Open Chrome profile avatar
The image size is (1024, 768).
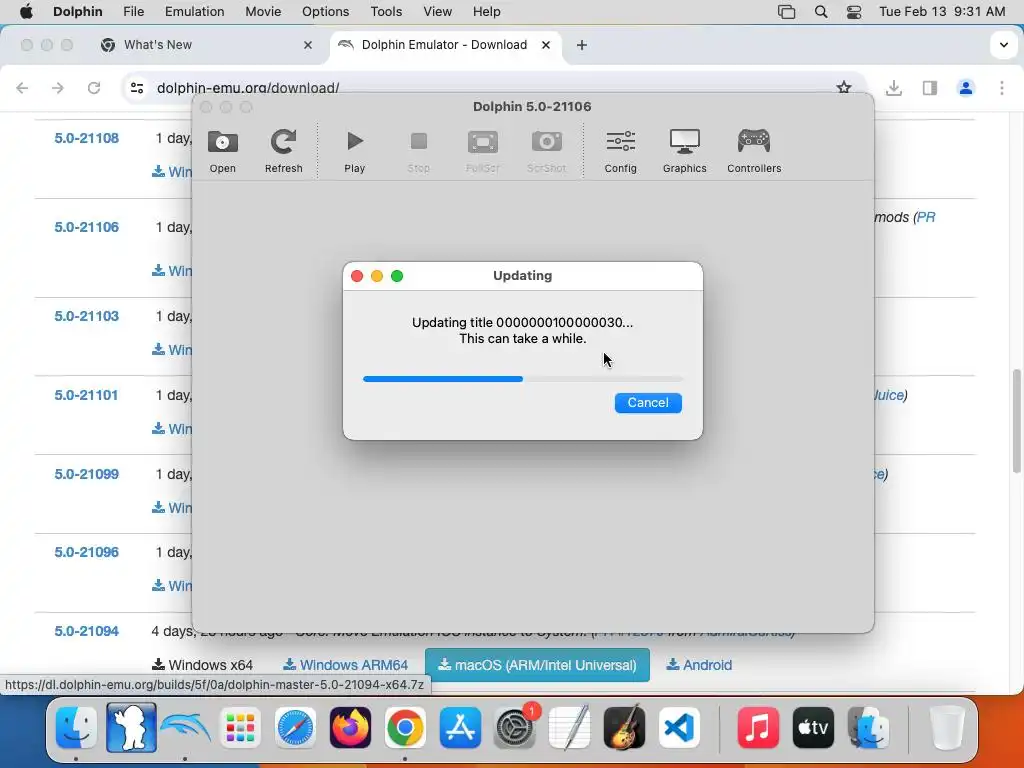coord(966,88)
